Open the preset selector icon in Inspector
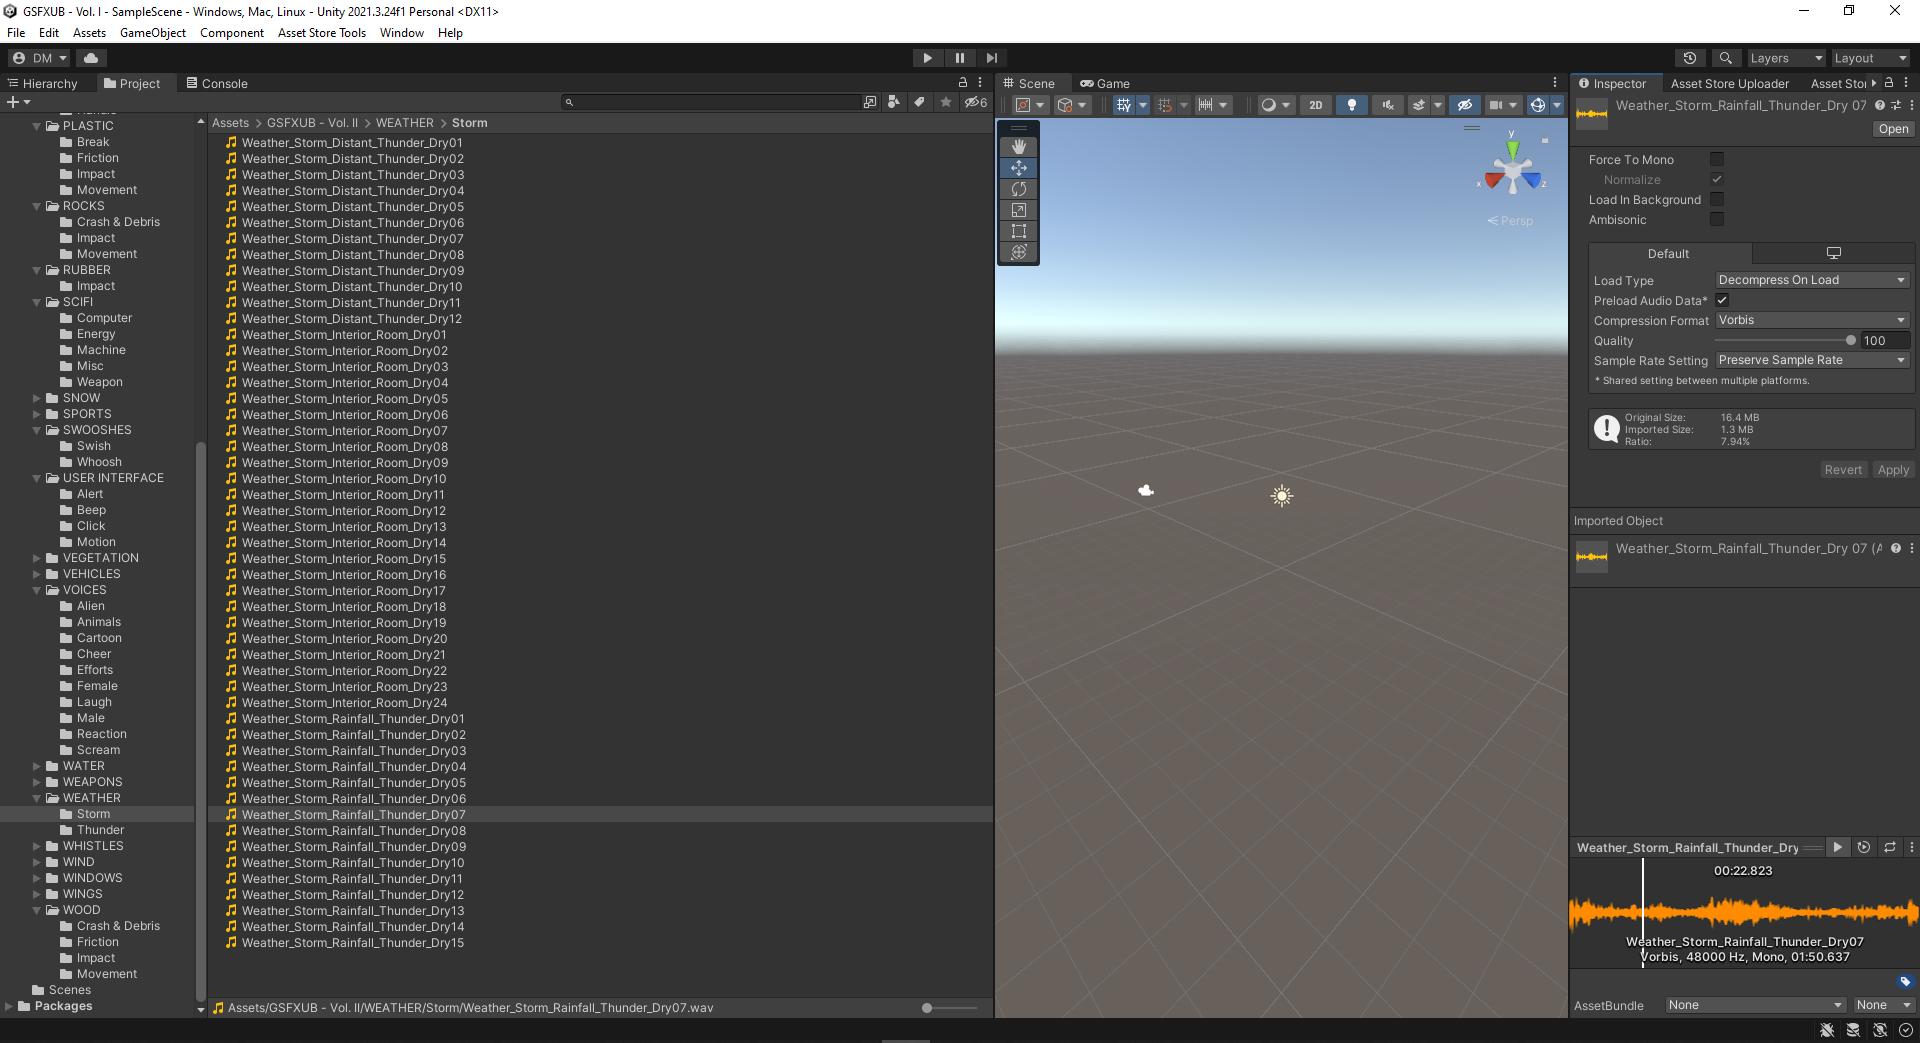The image size is (1920, 1043). tap(1896, 105)
